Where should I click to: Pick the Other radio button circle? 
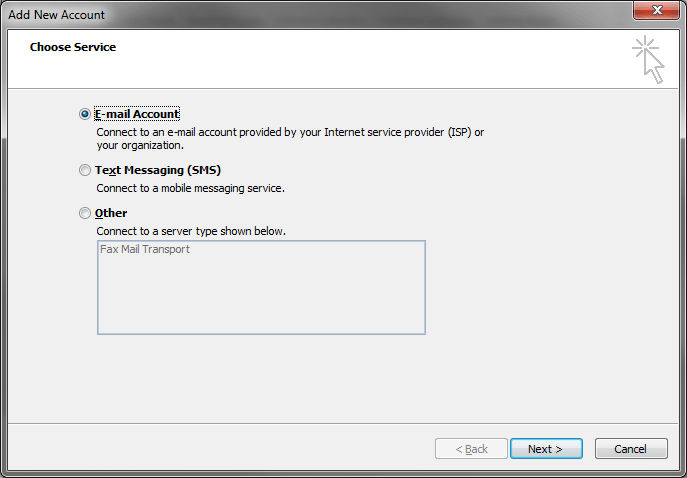(x=85, y=213)
